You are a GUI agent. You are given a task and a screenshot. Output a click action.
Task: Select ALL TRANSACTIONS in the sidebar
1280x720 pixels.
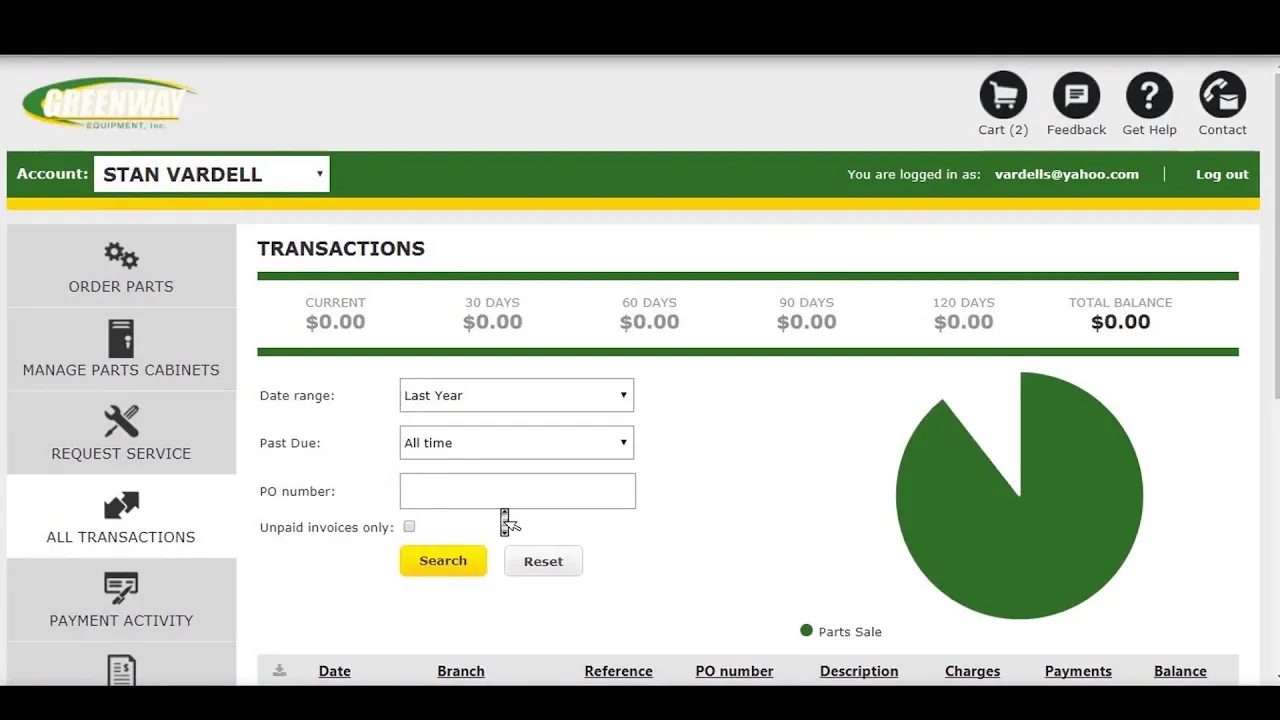coord(121,537)
